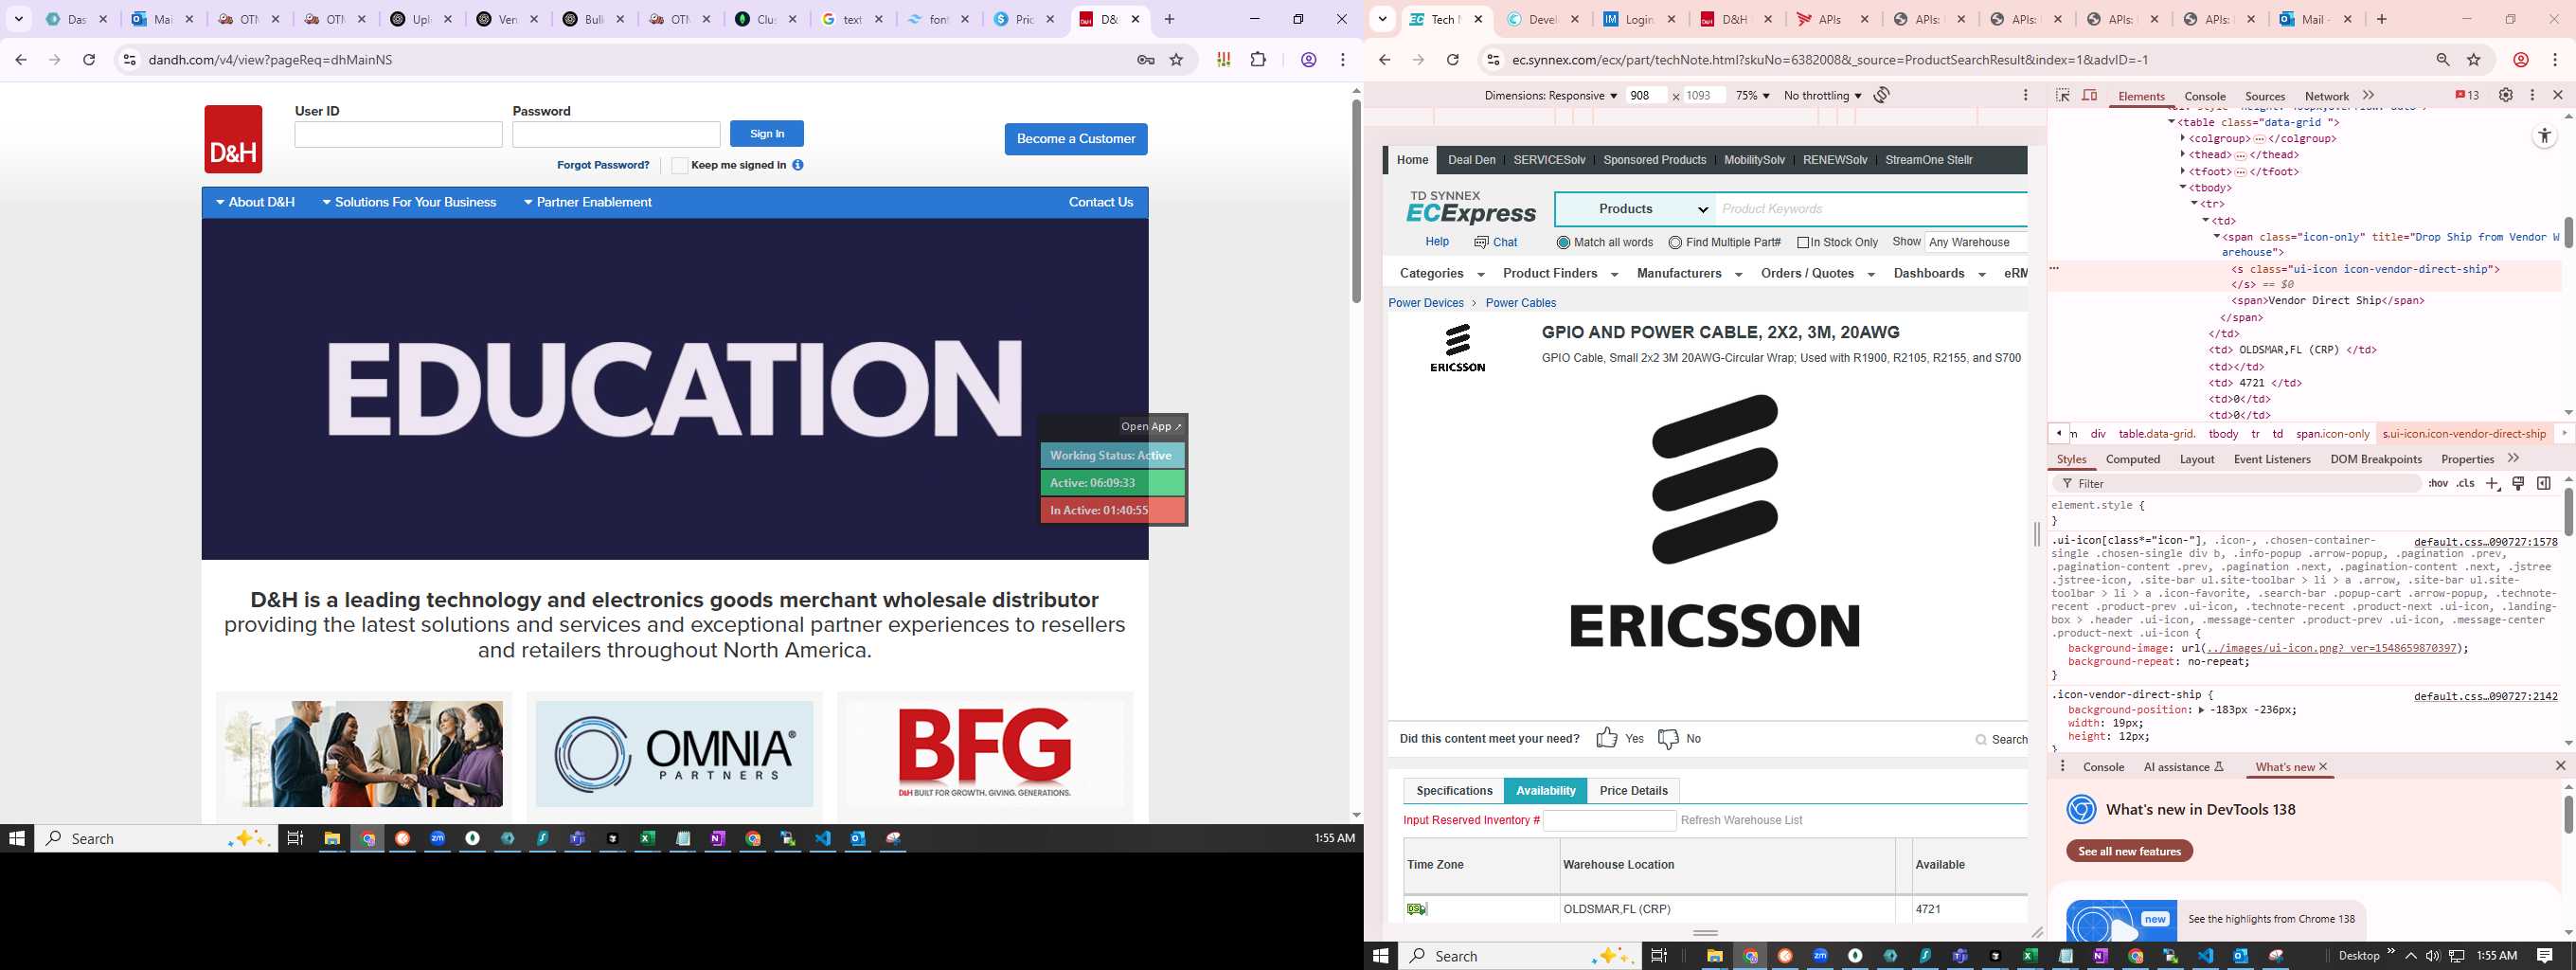Expand the About D&H menu
Screen dimensions: 2576x970
point(256,202)
